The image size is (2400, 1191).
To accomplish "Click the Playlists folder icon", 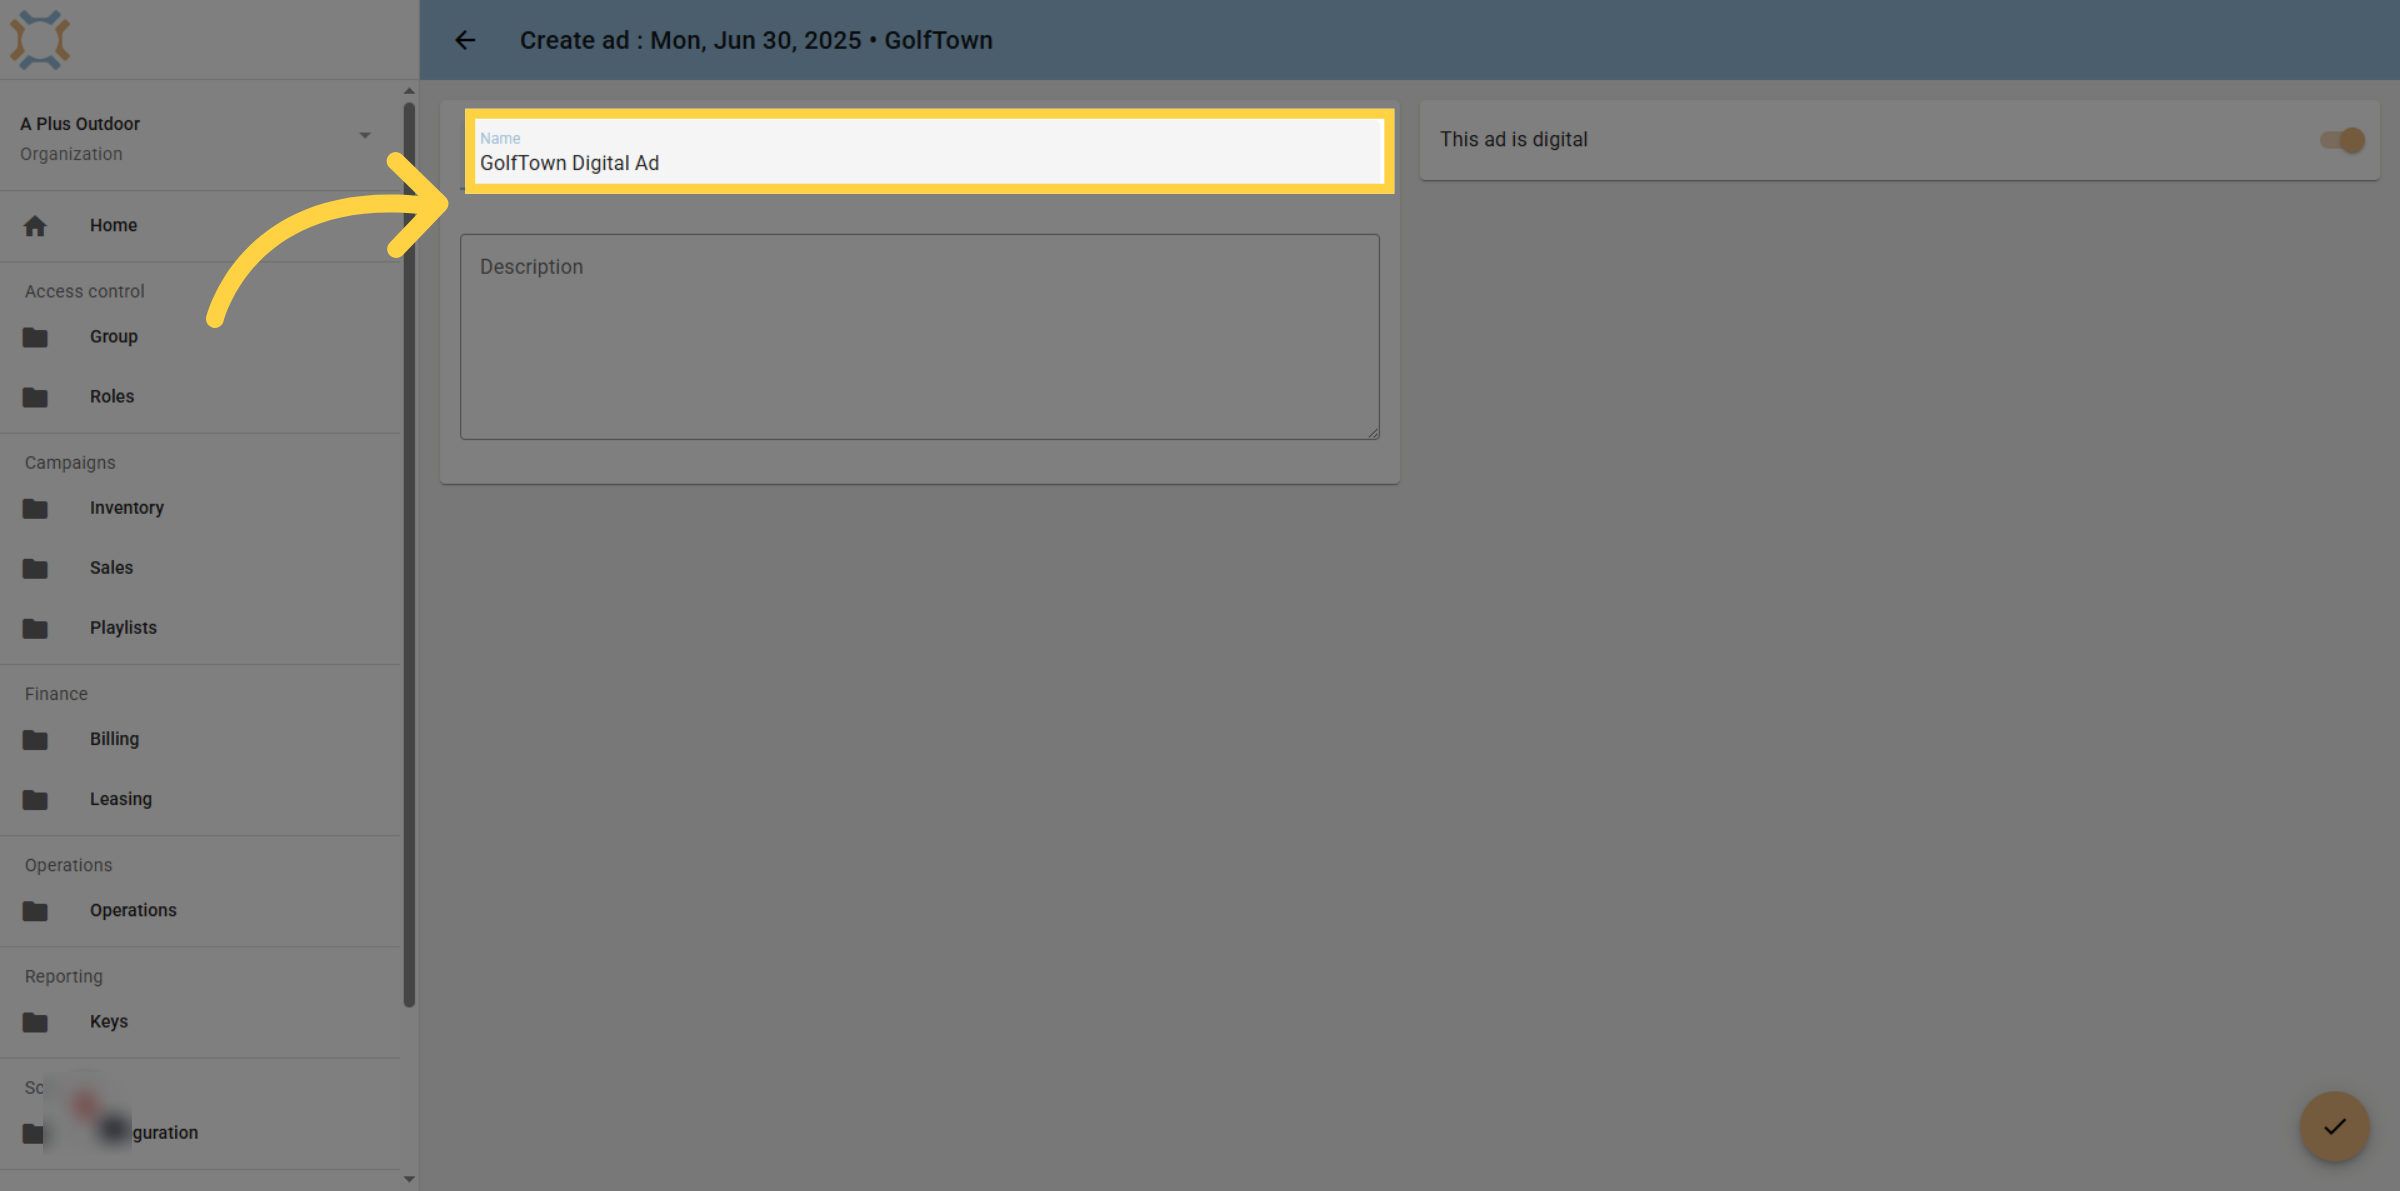I will tap(35, 628).
